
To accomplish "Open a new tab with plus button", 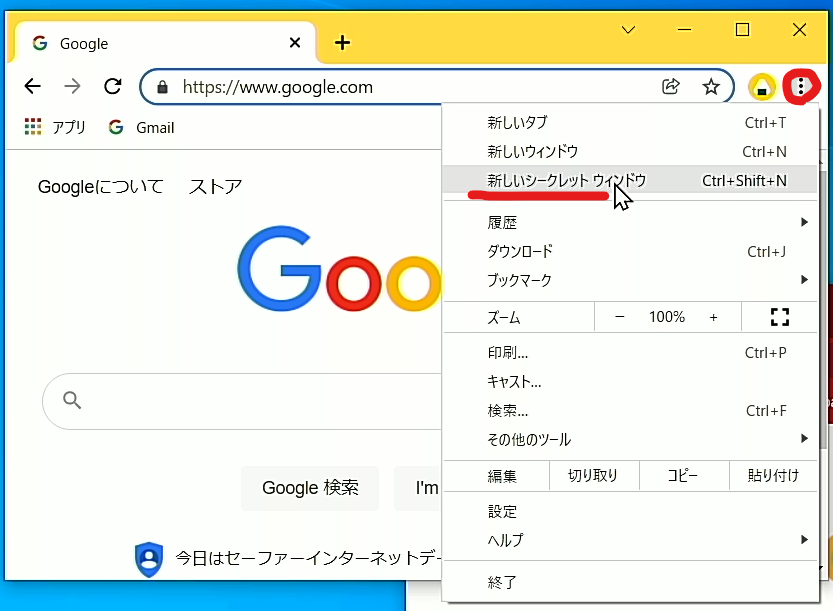I will pos(343,43).
